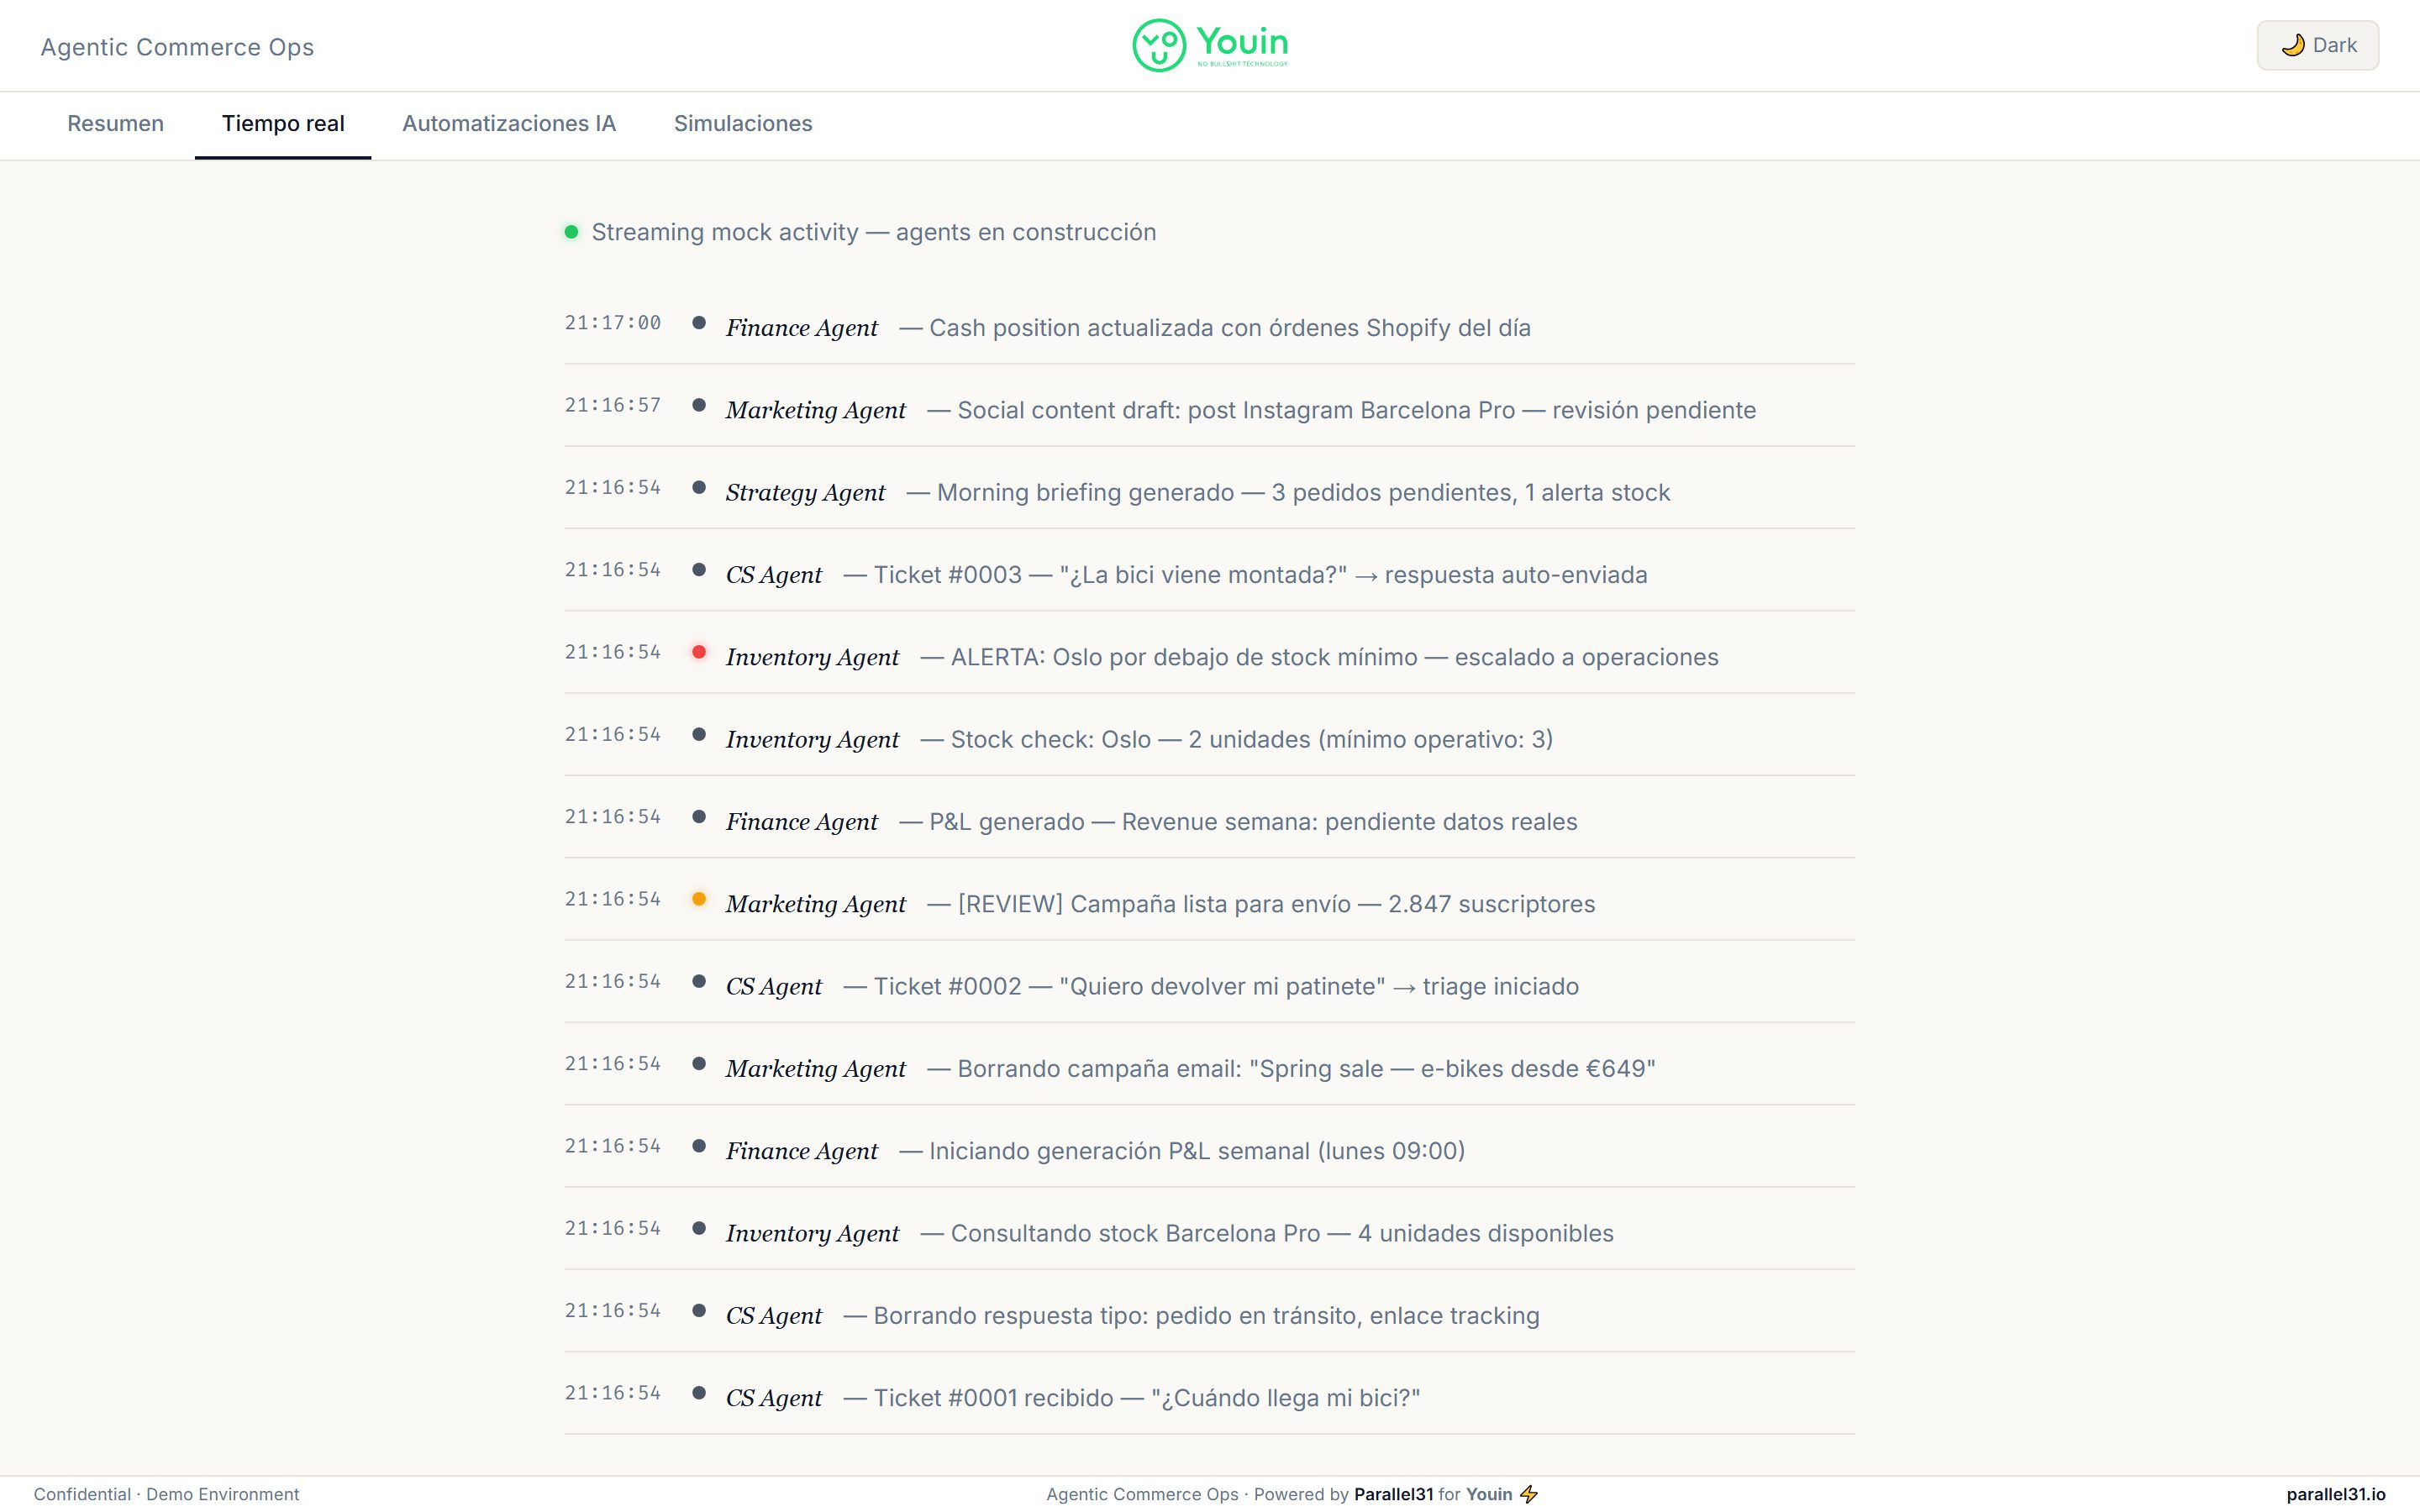Screen dimensions: 2420x1512
Task: Click Youin in footer credits
Action: pyautogui.click(x=1489, y=1494)
